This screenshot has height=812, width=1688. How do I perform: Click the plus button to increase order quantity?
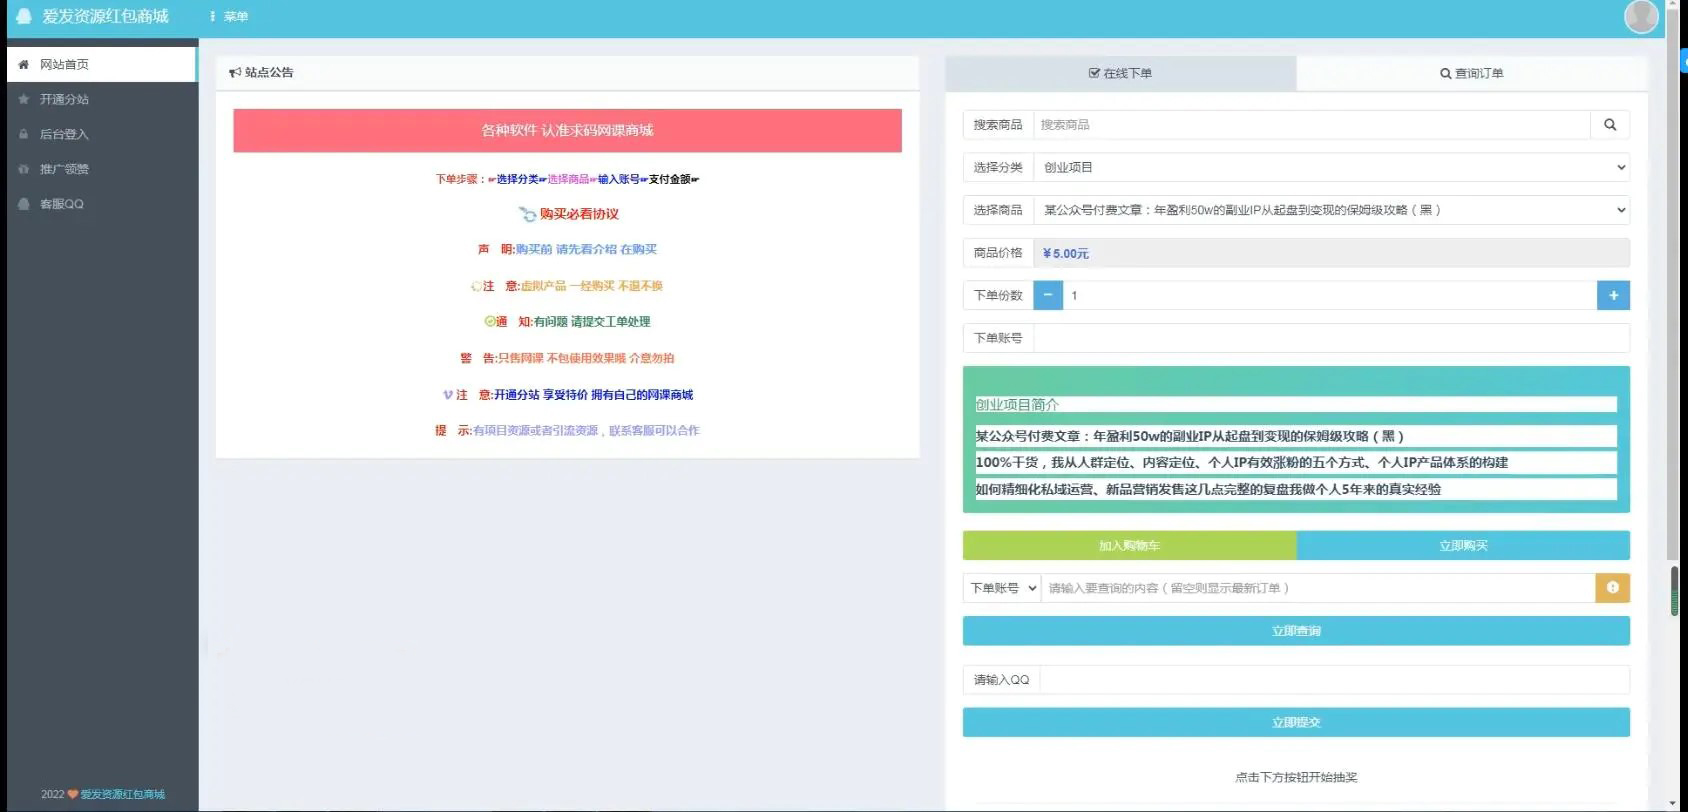click(1612, 295)
